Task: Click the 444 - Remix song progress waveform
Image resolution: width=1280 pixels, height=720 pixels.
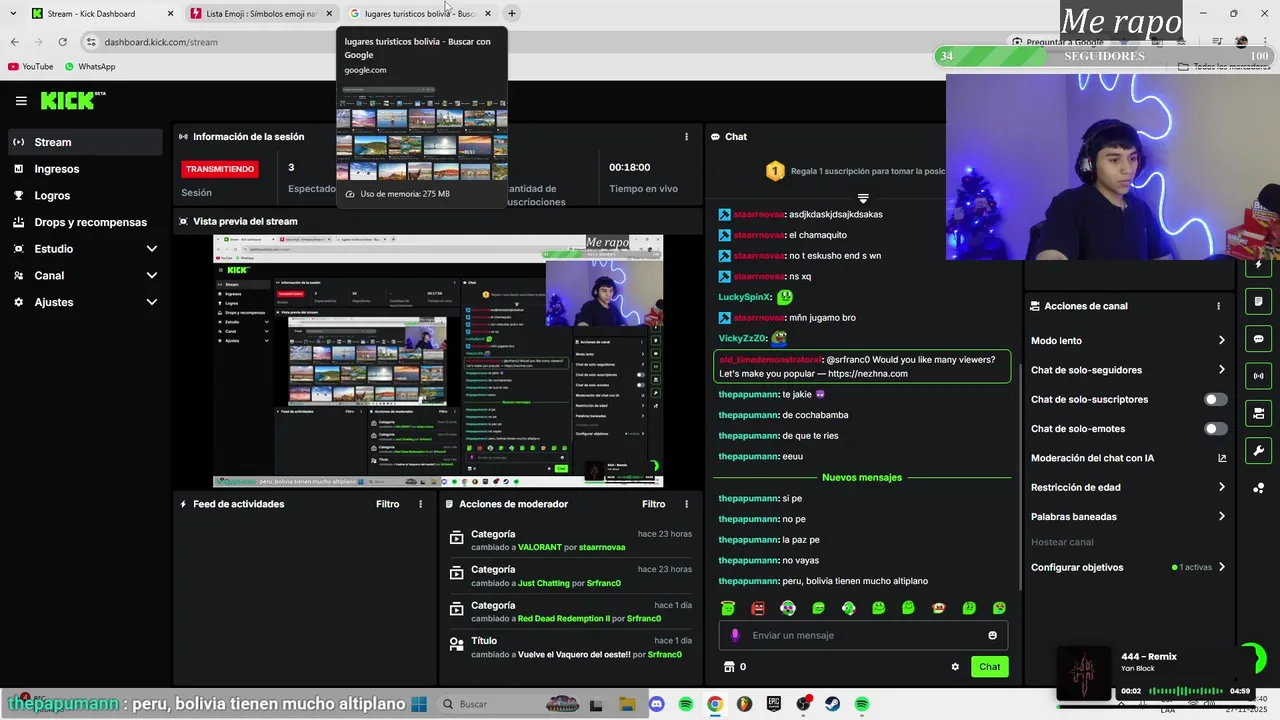Action: tap(1185, 691)
